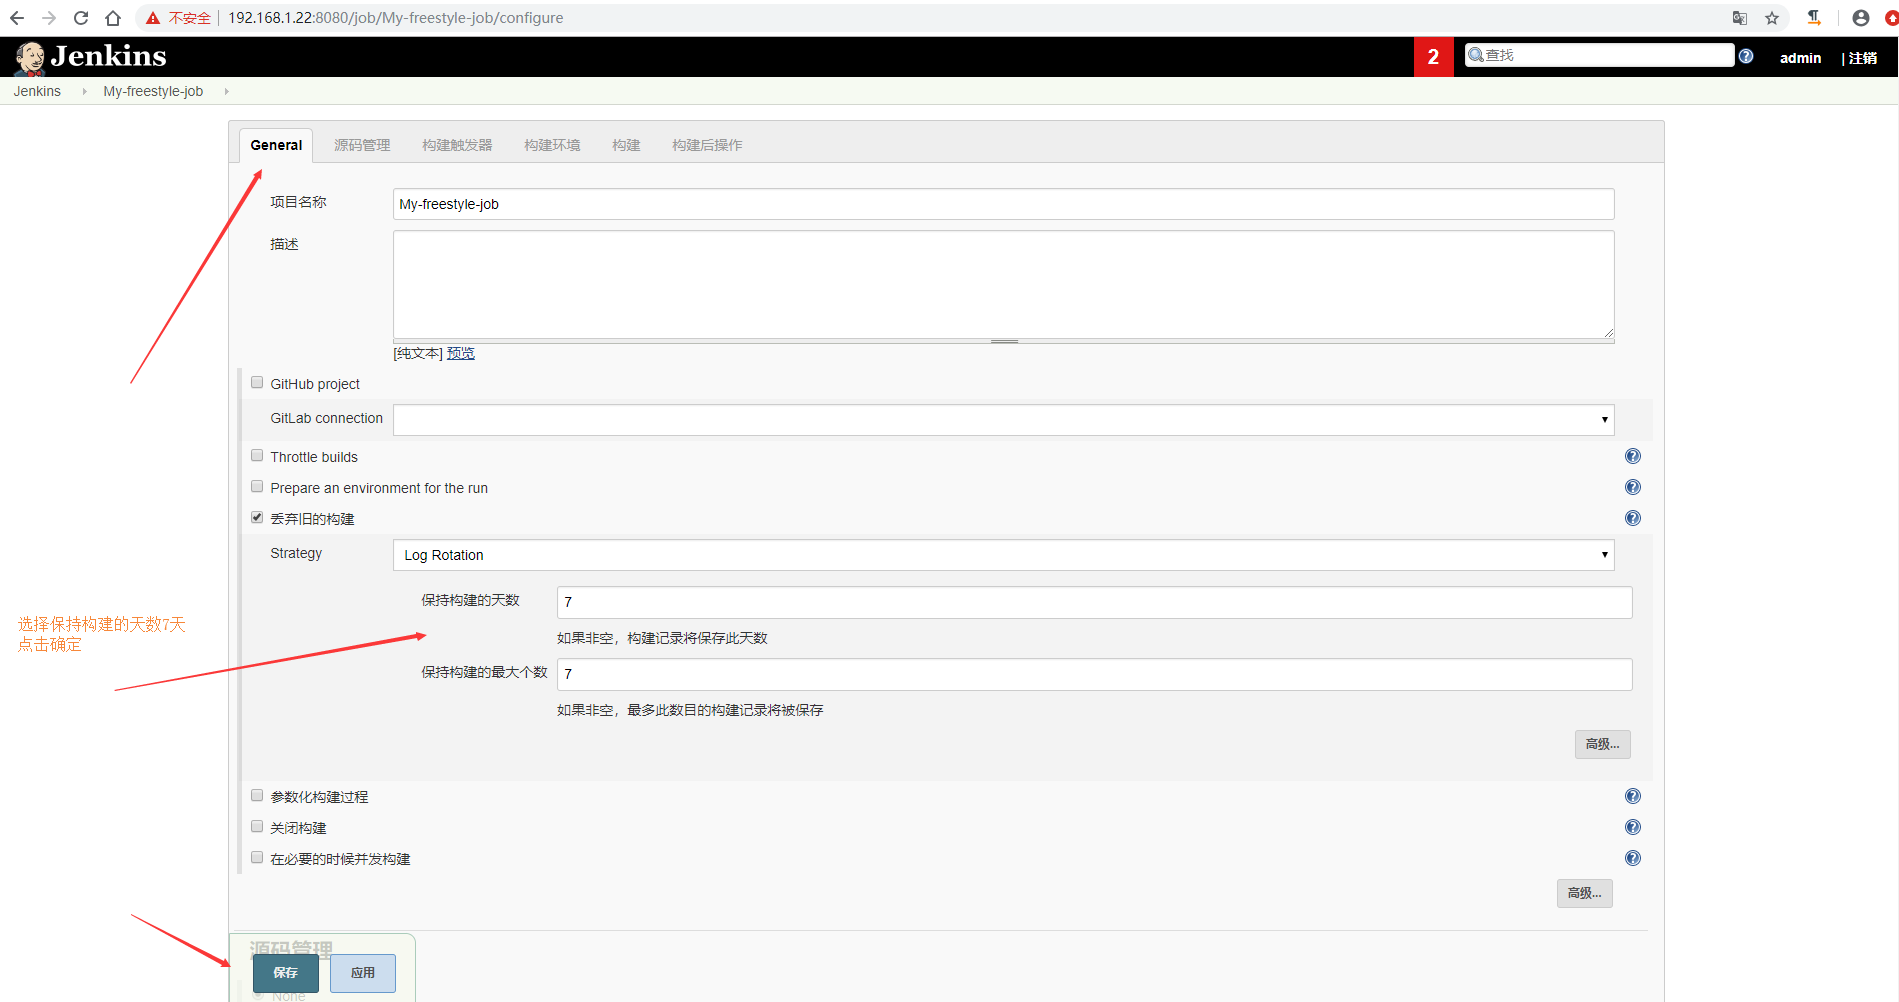Viewport: 1899px width, 1002px height.
Task: Open help for 在必要的时候并发构建
Action: click(1633, 858)
